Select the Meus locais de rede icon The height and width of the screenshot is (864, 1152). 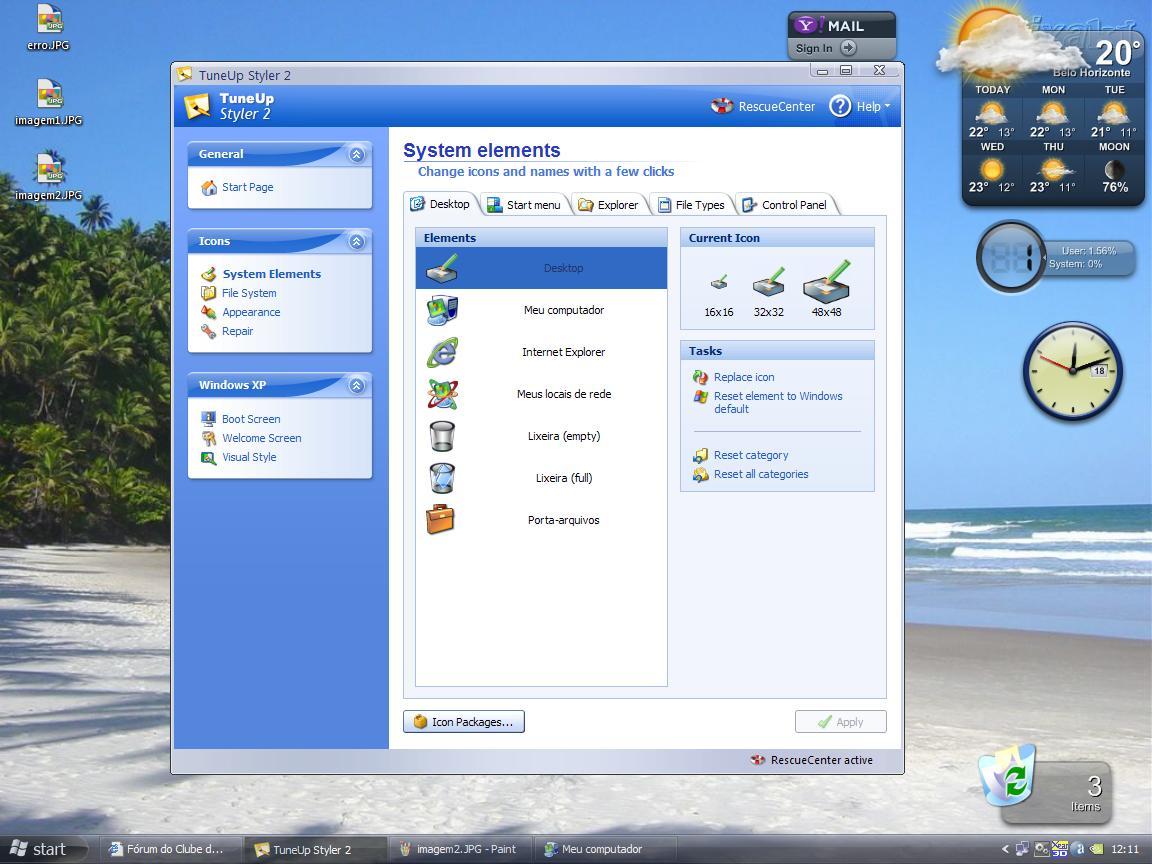[442, 394]
